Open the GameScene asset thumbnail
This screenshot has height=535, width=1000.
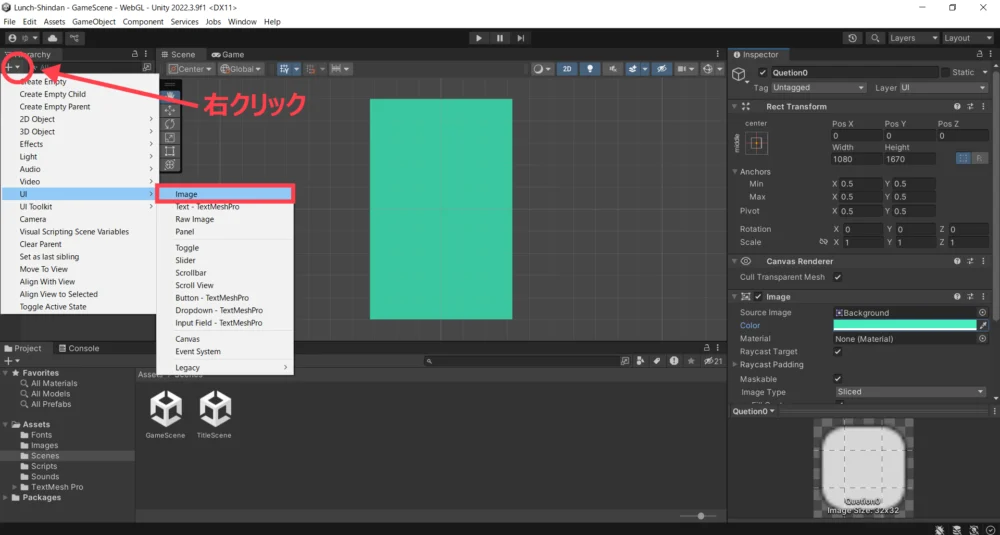pyautogui.click(x=165, y=409)
